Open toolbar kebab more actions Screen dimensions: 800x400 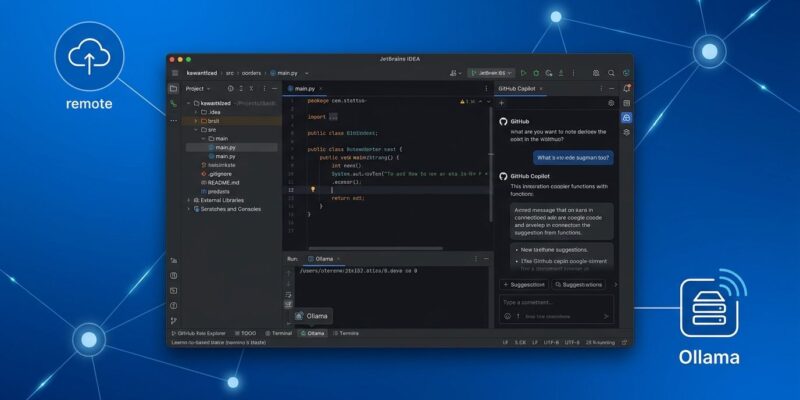[x=573, y=73]
